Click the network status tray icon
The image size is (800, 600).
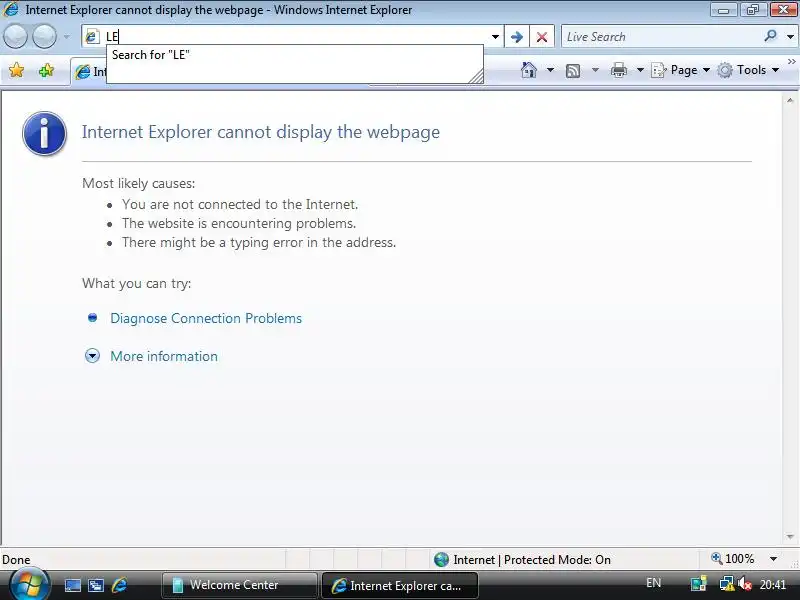click(x=726, y=584)
